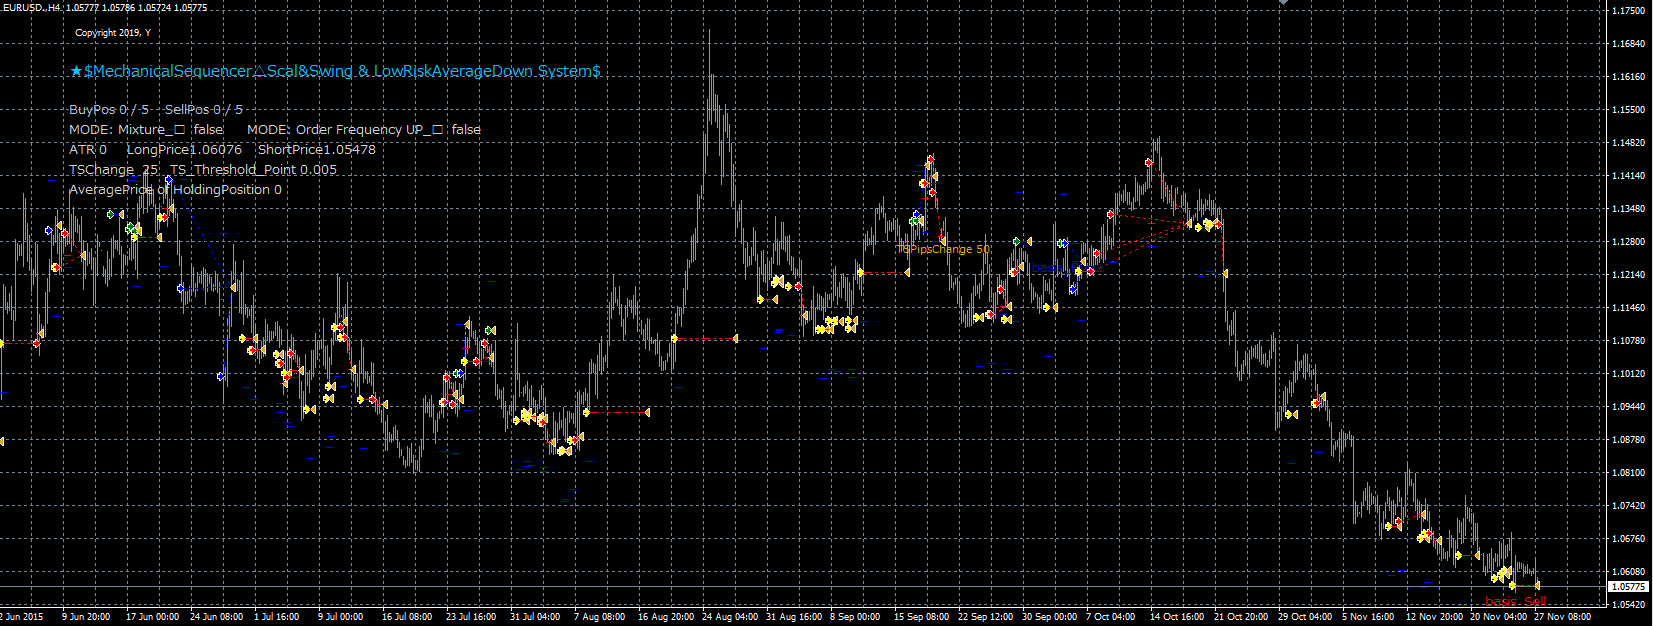The image size is (1653, 626).
Task: Click time axis label '24 Jun 08:00'
Action: 216,617
